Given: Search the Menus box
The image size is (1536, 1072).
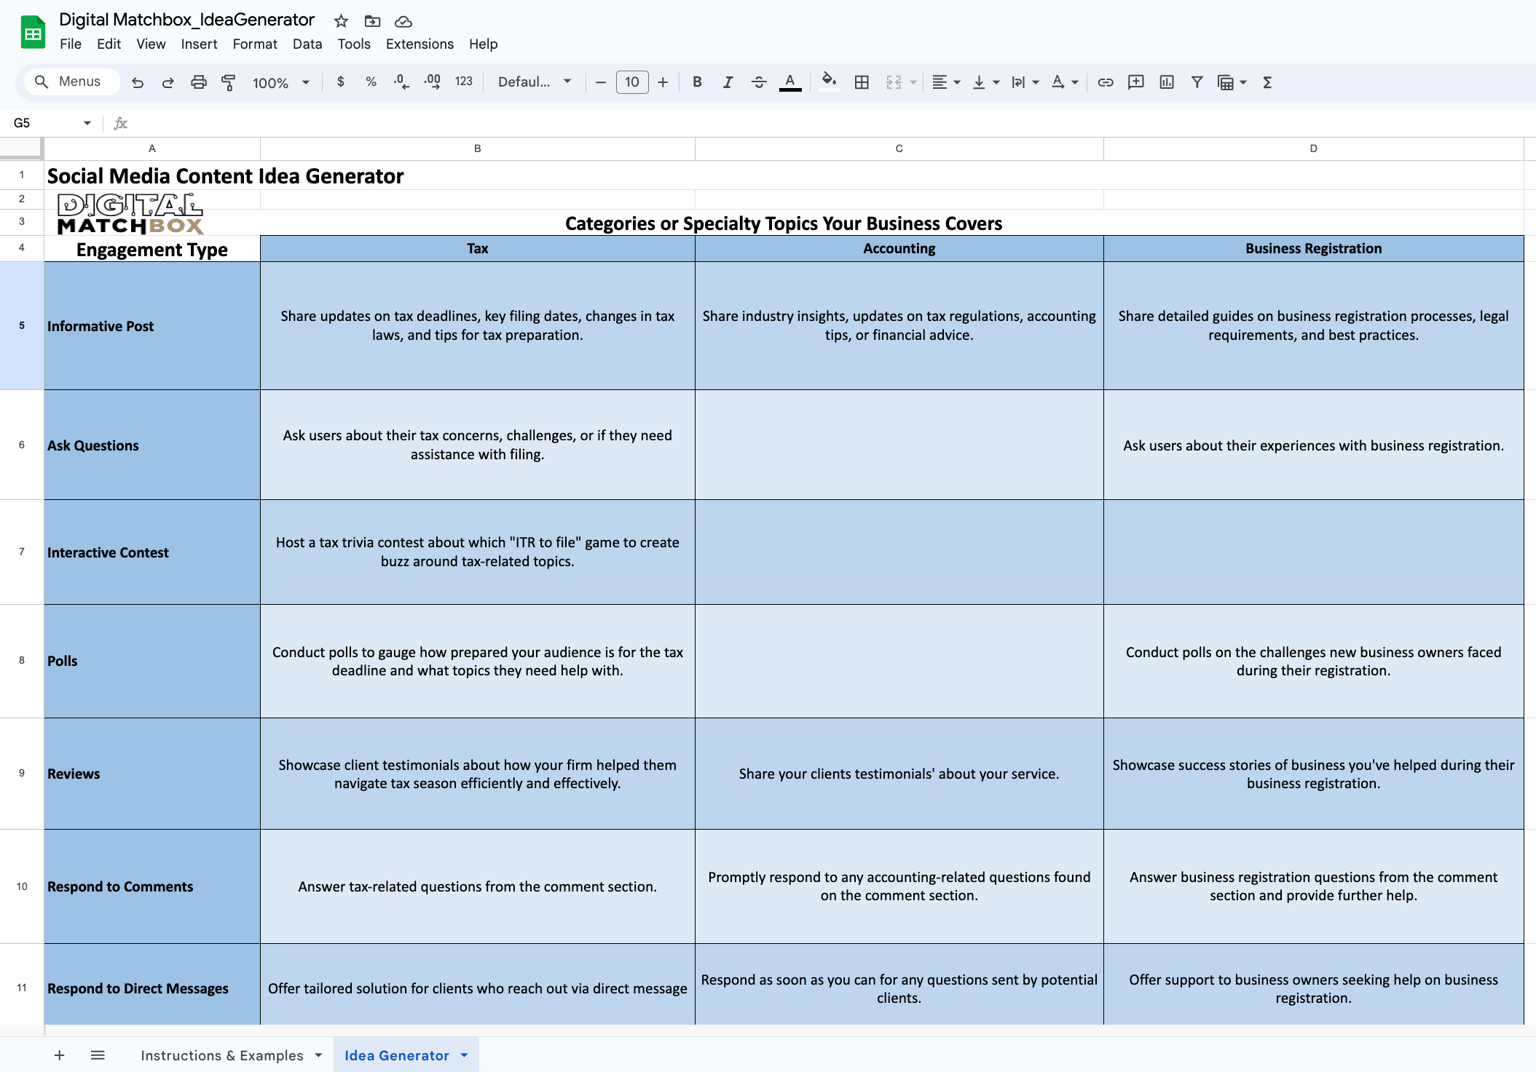Looking at the screenshot, I should pos(70,82).
